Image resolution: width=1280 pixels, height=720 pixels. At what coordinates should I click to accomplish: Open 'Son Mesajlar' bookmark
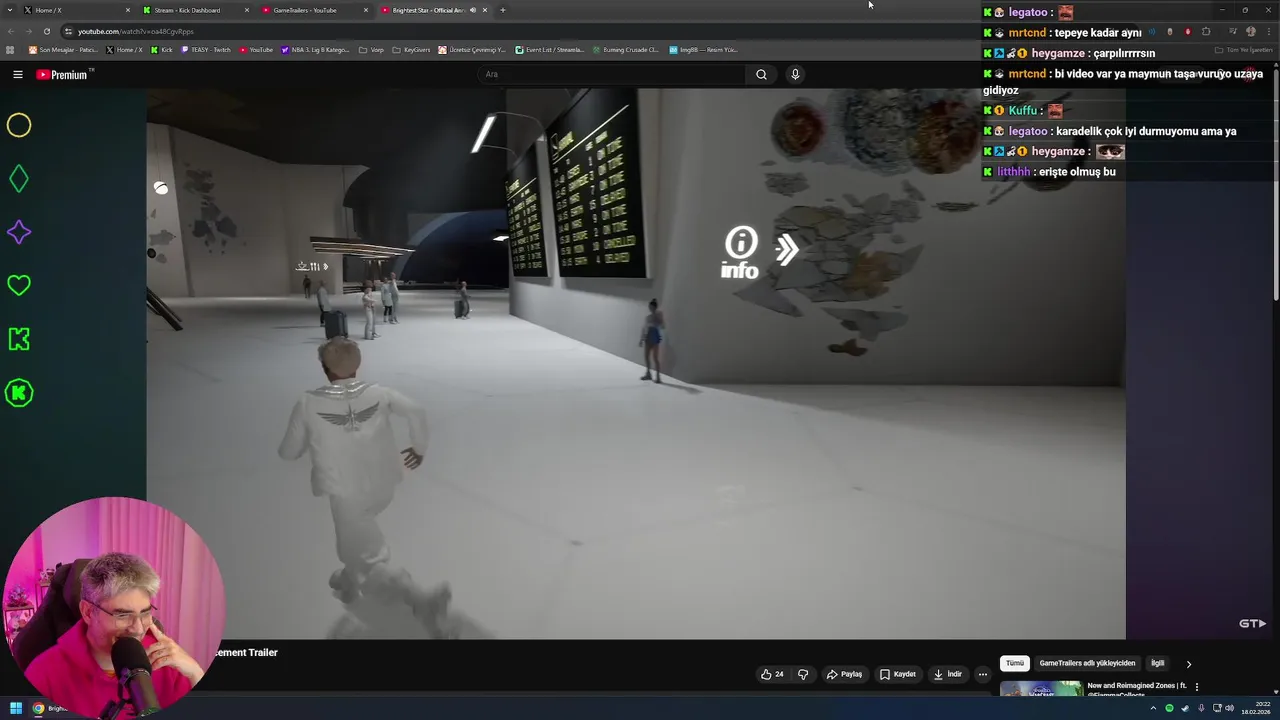click(x=63, y=49)
